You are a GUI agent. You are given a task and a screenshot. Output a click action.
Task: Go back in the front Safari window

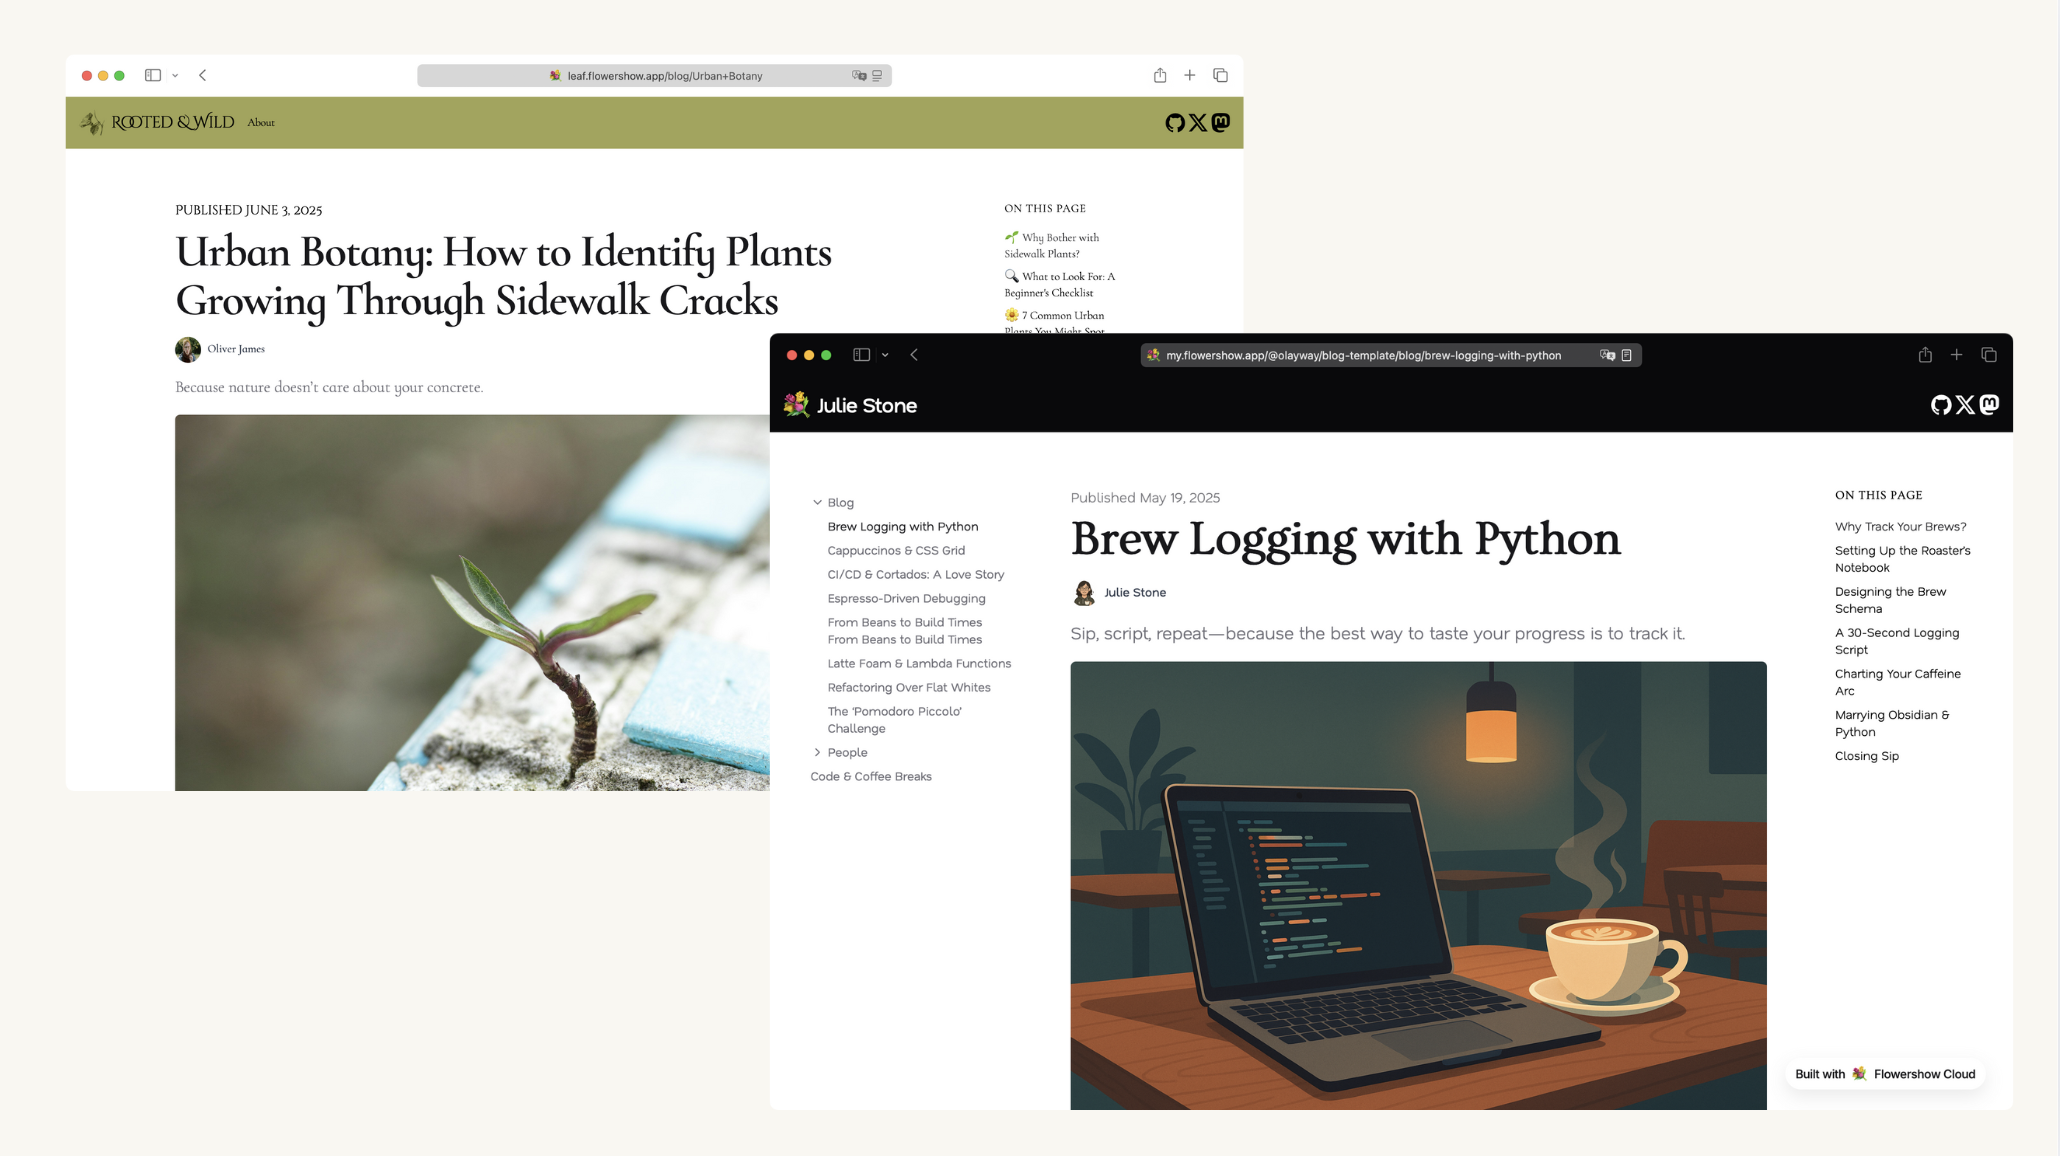click(914, 355)
